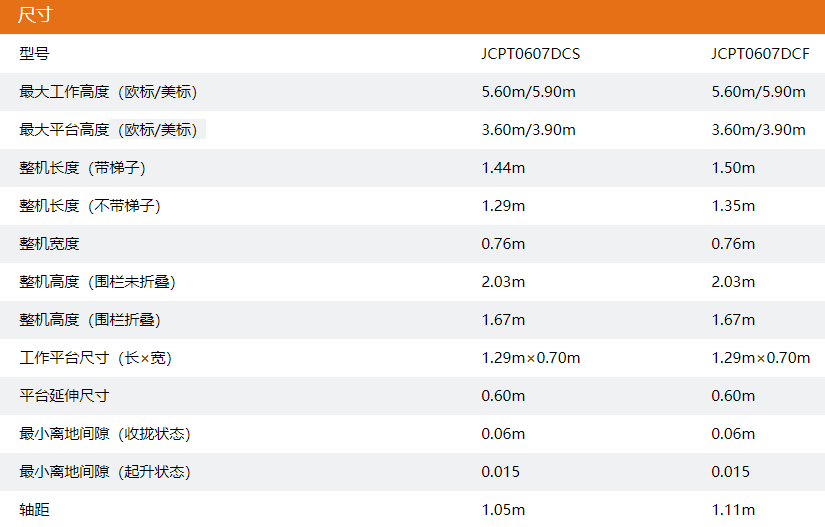Click JCPT0607DCF 1.67m folded height
This screenshot has height=527, width=825.
(733, 320)
